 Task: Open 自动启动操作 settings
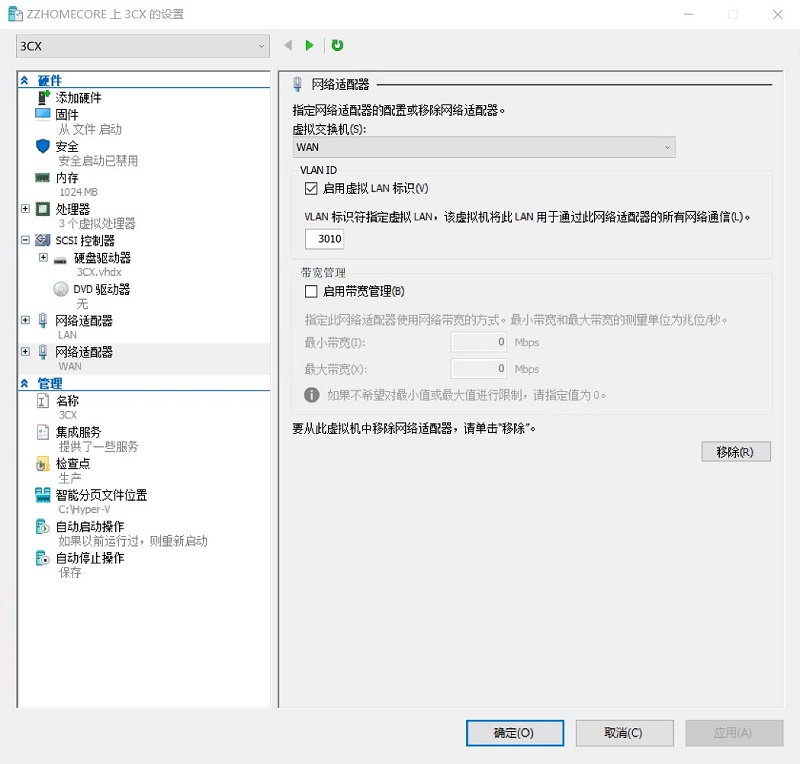click(89, 527)
